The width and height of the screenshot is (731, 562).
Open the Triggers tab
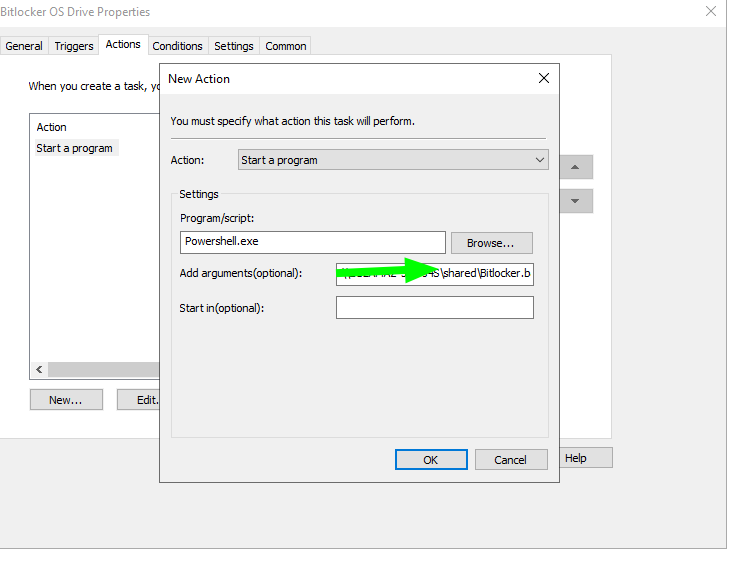coord(73,46)
